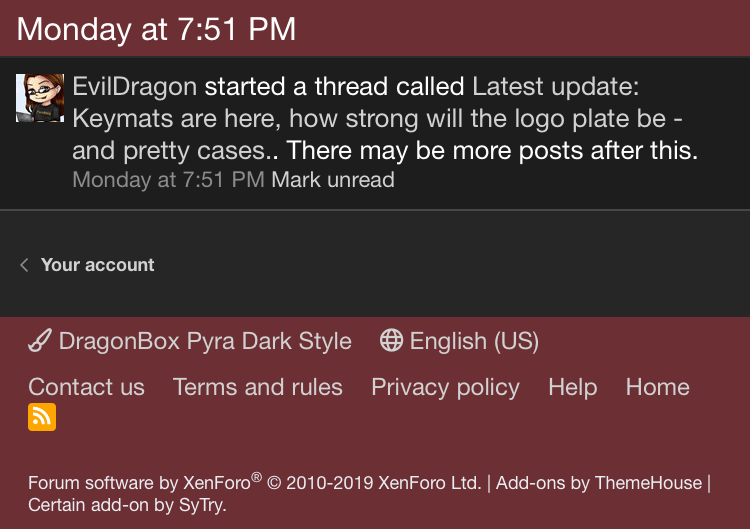The width and height of the screenshot is (750, 529).
Task: Open the English (US) language chooser
Action: [x=474, y=341]
